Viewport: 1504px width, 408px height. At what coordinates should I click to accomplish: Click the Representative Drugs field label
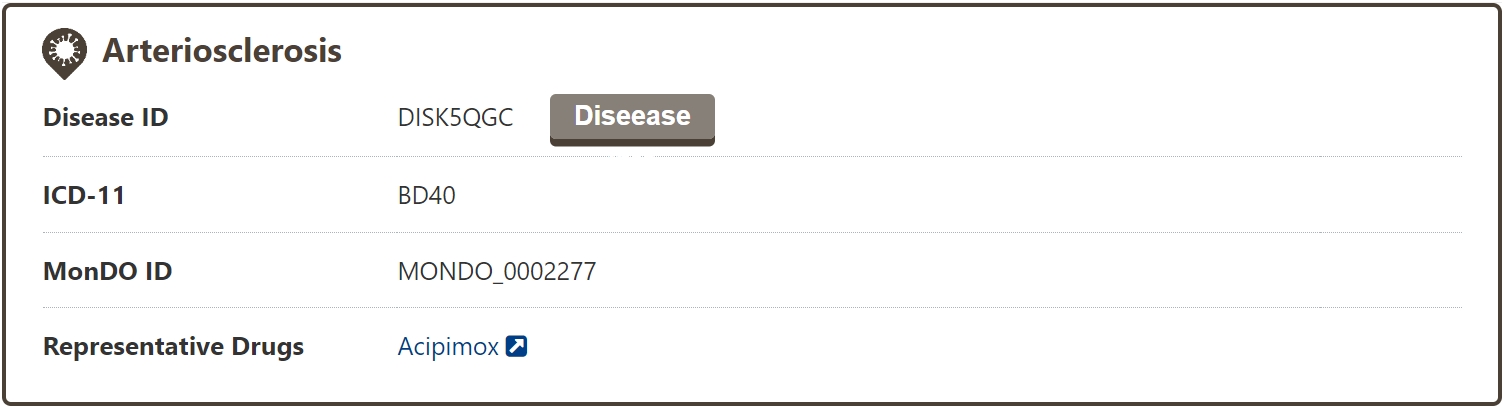[173, 347]
